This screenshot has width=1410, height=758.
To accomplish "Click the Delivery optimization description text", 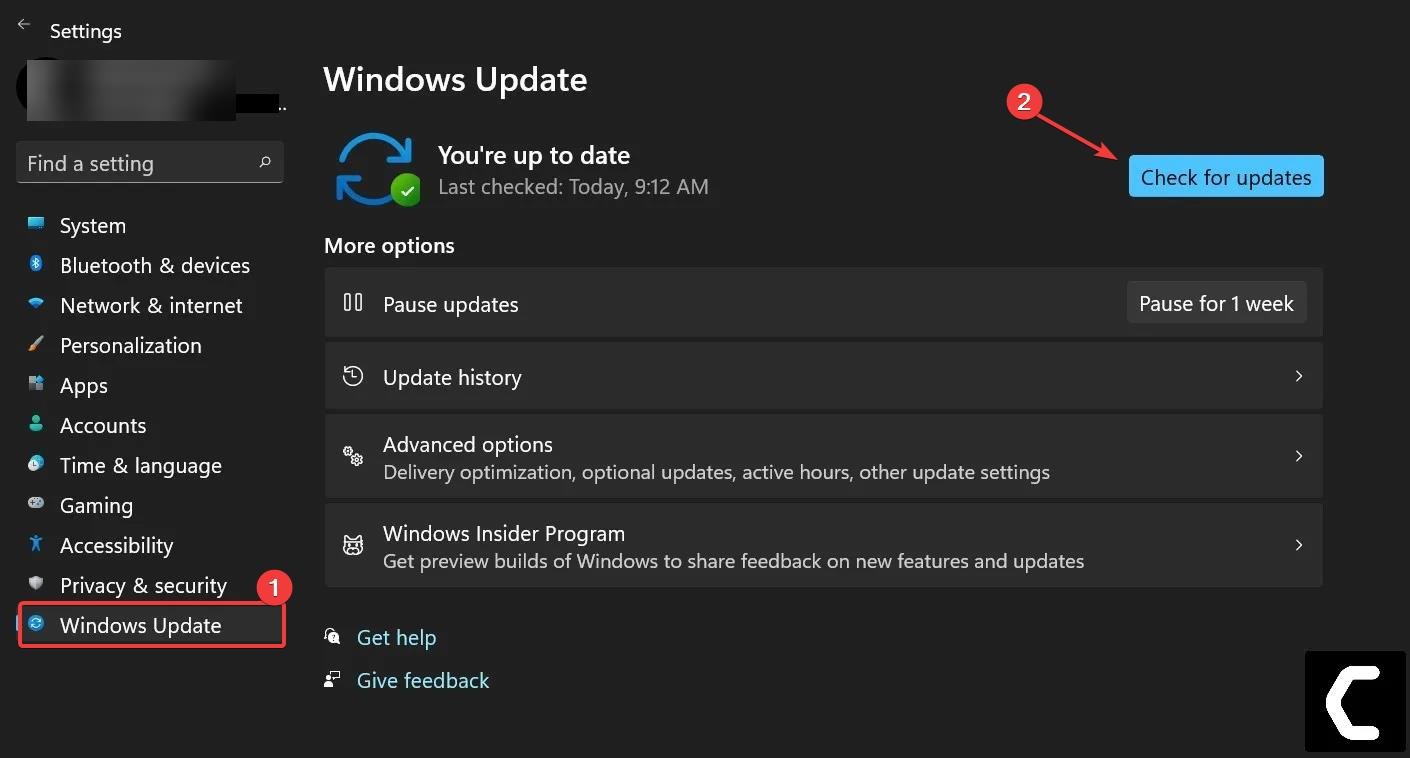I will click(716, 471).
